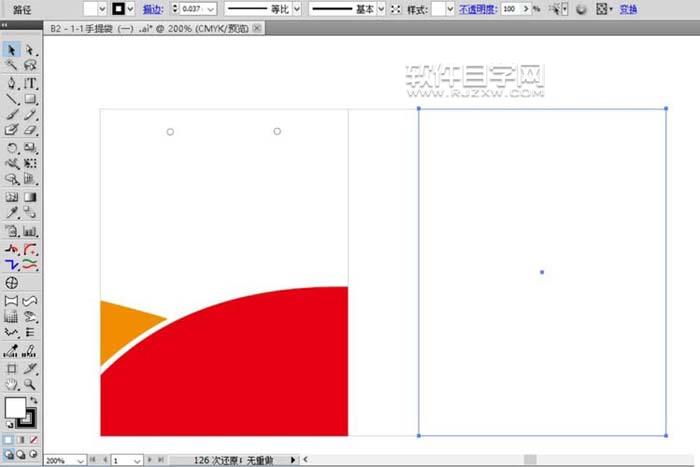Reset to default fill and stroke
This screenshot has height=467, width=700.
9,424
